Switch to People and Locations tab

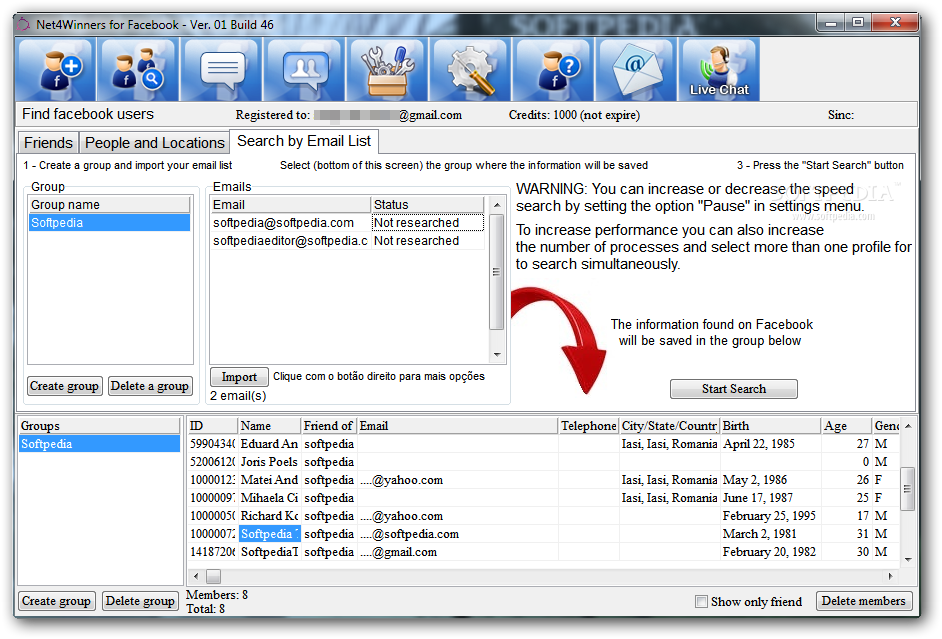coord(154,143)
